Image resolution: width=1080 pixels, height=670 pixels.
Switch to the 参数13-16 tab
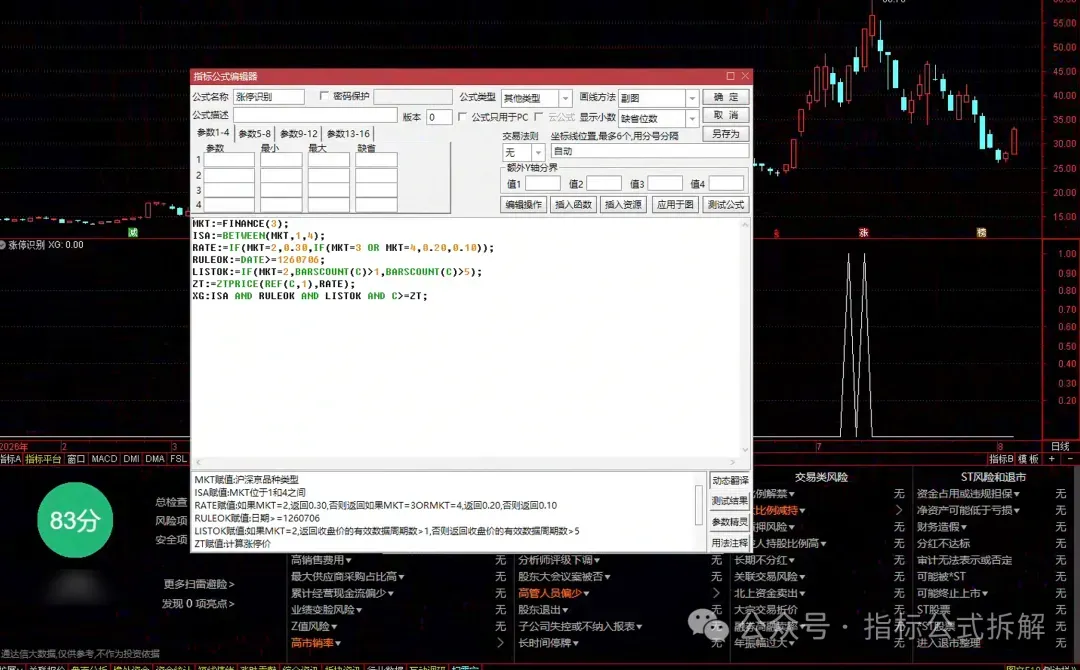[x=349, y=134]
